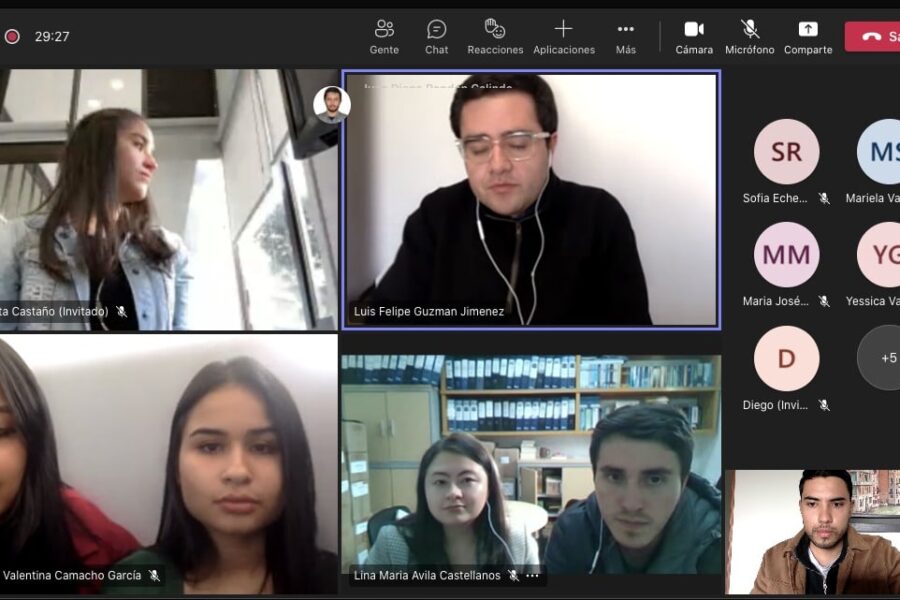Viewport: 900px width, 600px height.
Task: Open the Reacciones menu
Action: [495, 37]
